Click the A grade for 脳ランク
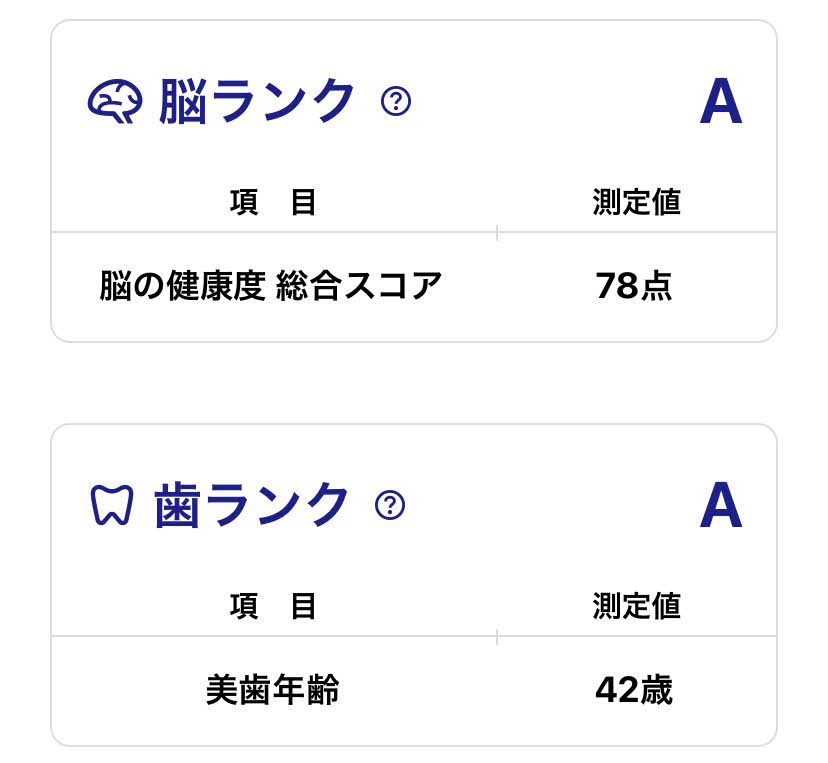The width and height of the screenshot is (828, 763). (x=720, y=102)
